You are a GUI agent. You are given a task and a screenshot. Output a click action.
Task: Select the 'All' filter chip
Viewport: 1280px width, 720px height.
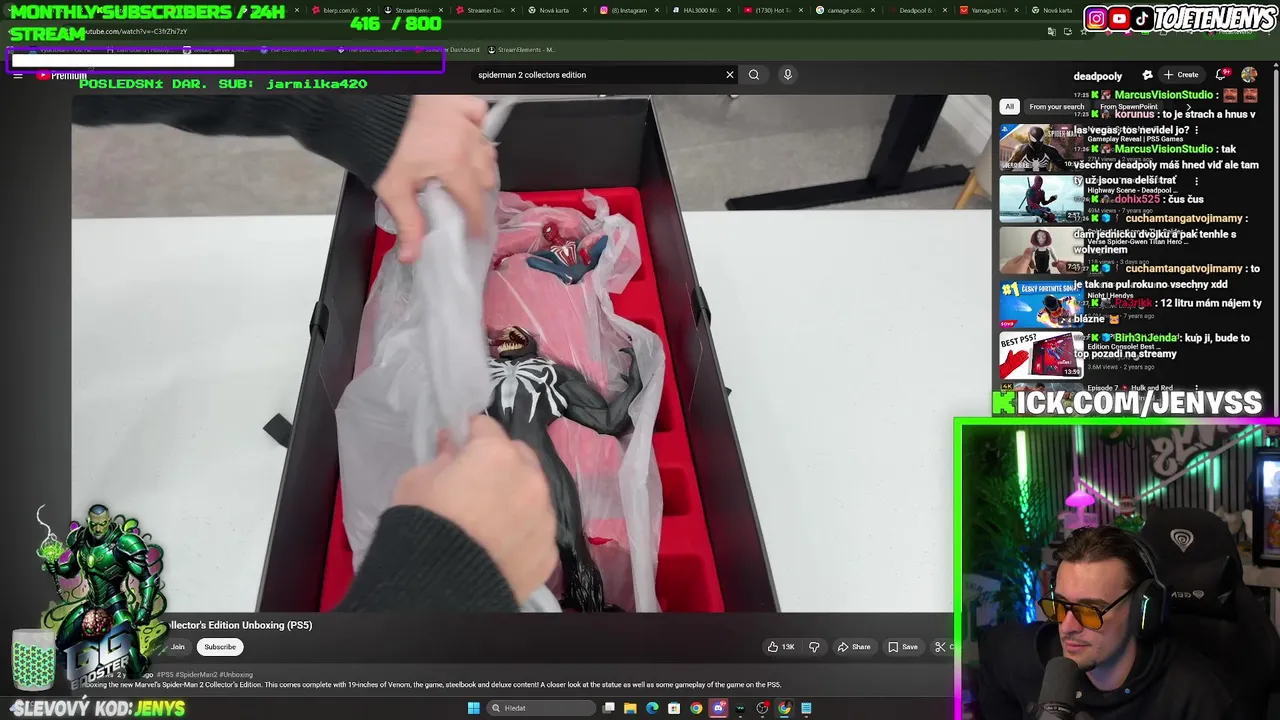click(1009, 107)
